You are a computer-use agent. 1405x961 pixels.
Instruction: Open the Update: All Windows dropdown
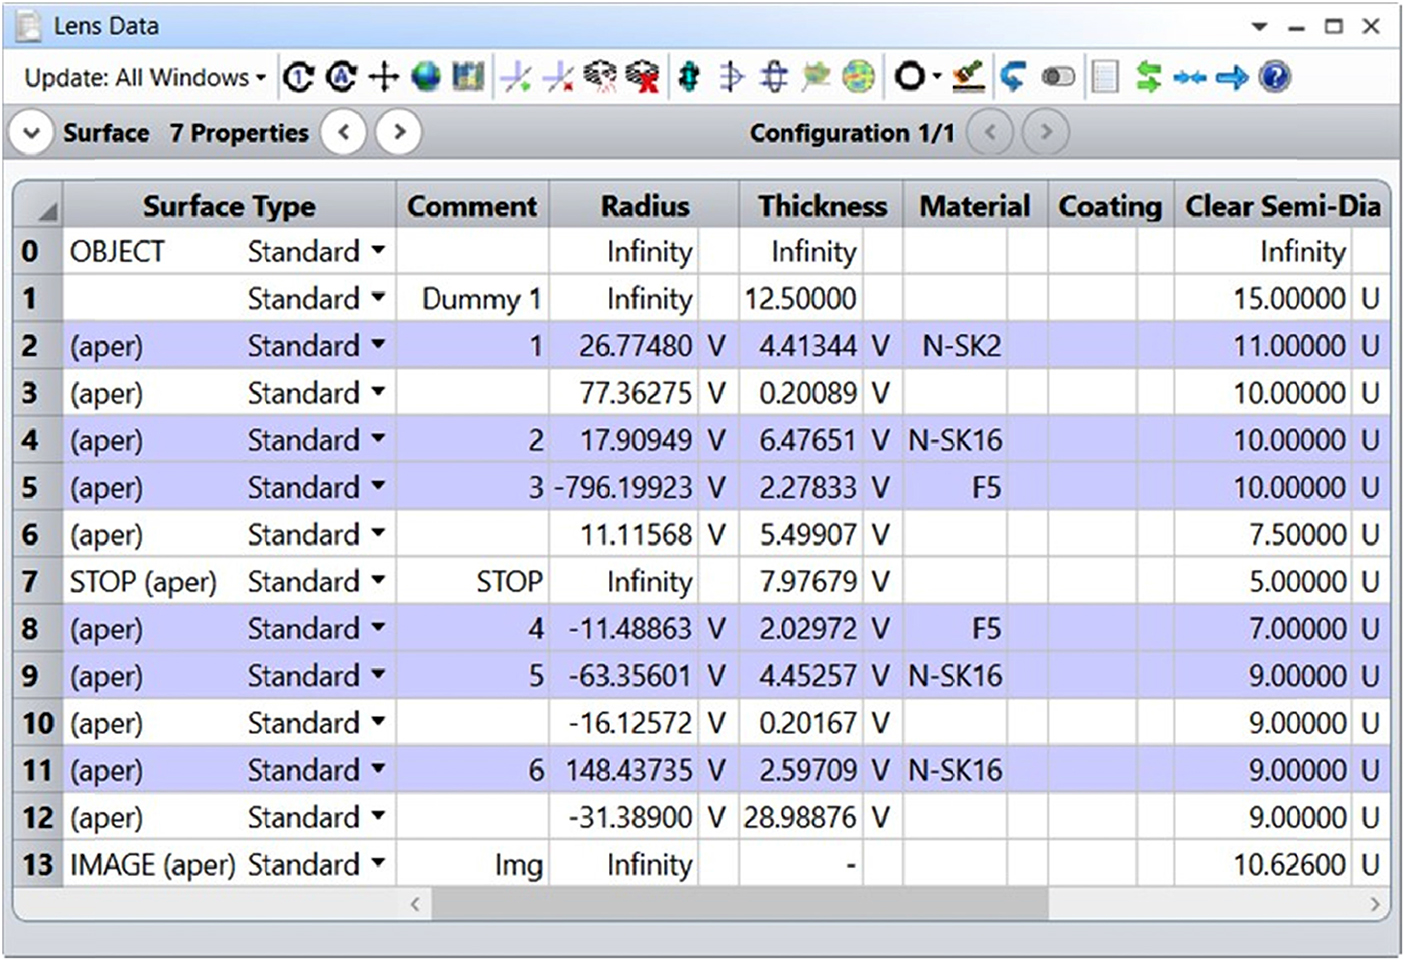(x=145, y=77)
